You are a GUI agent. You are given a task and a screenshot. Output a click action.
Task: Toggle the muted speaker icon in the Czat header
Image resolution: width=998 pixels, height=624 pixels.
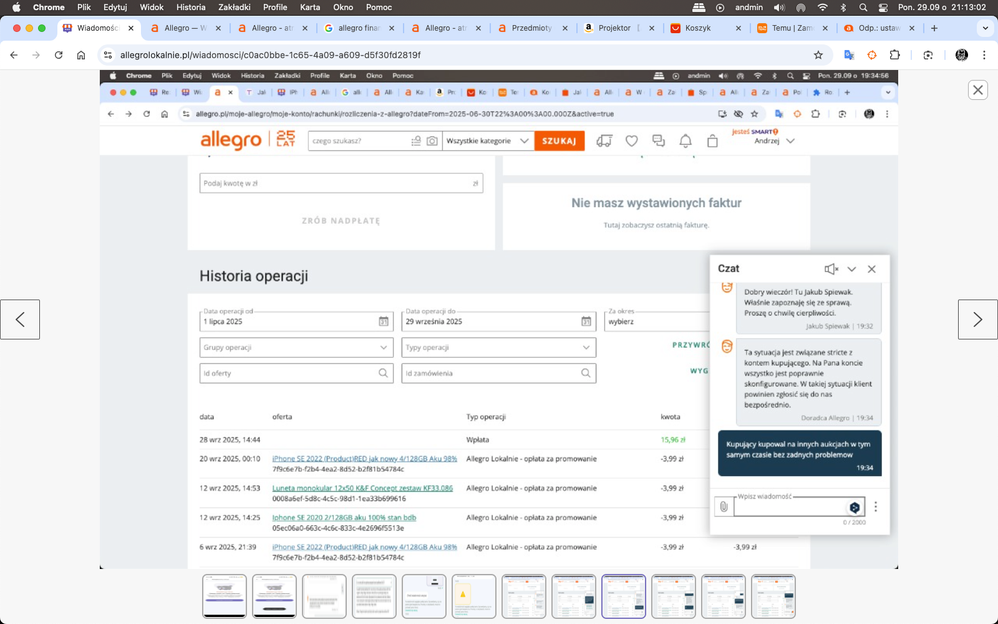(831, 269)
